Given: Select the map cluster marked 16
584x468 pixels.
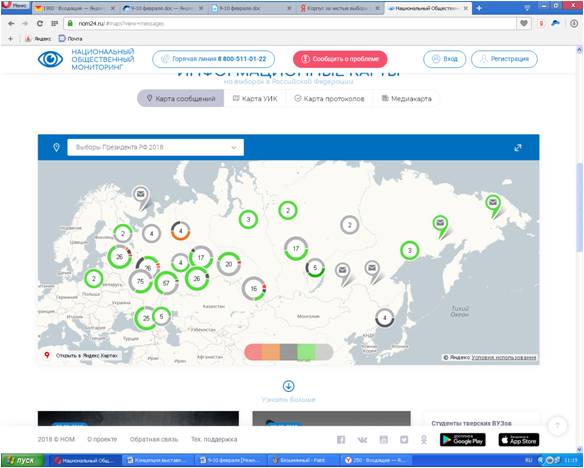Looking at the screenshot, I should coord(254,289).
